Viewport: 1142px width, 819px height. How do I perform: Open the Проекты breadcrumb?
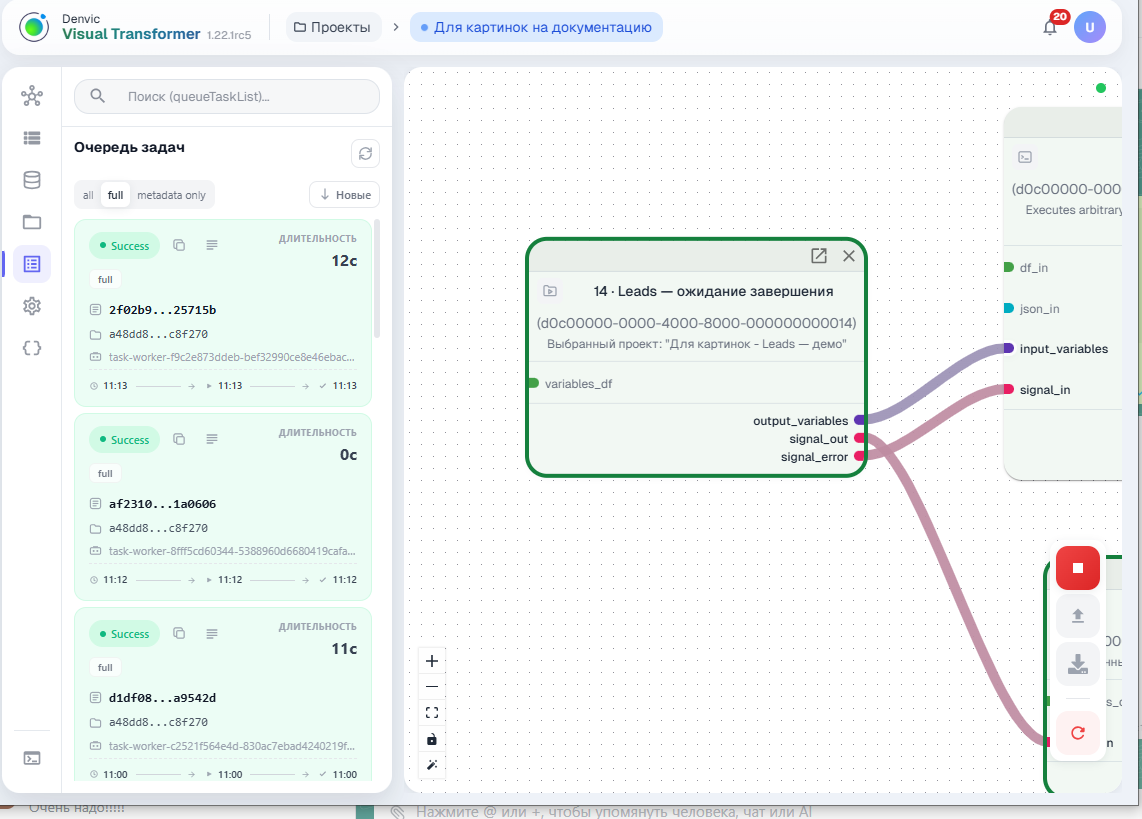click(x=332, y=28)
